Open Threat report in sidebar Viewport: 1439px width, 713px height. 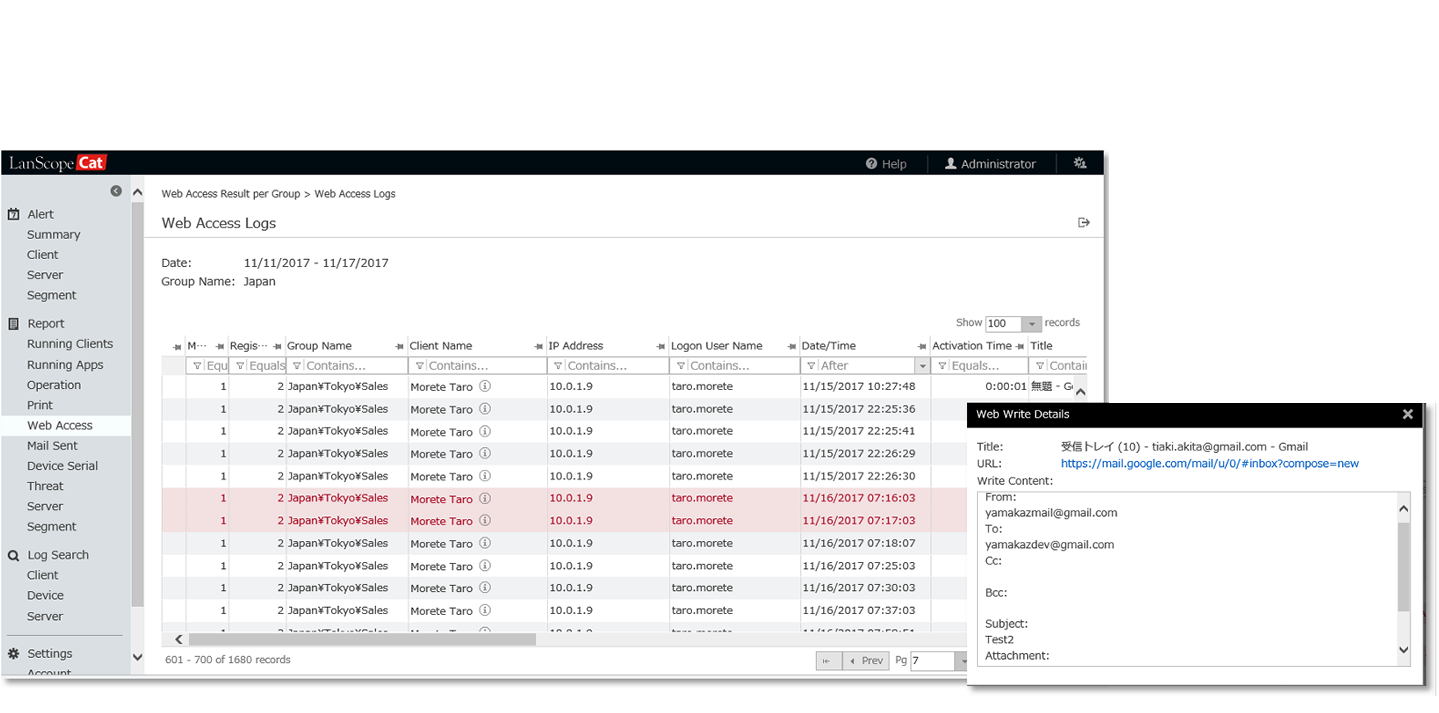tap(45, 486)
